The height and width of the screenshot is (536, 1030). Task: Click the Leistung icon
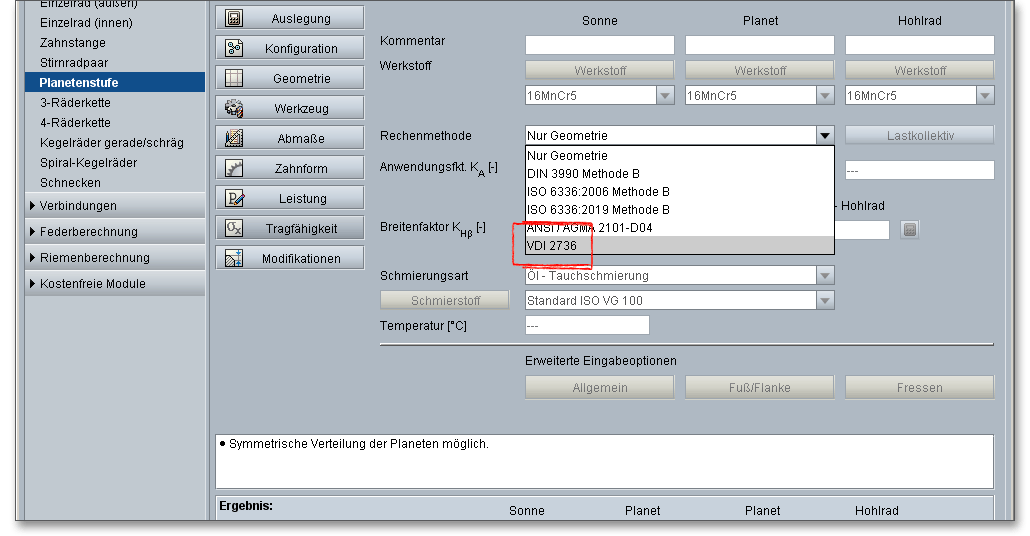click(234, 198)
